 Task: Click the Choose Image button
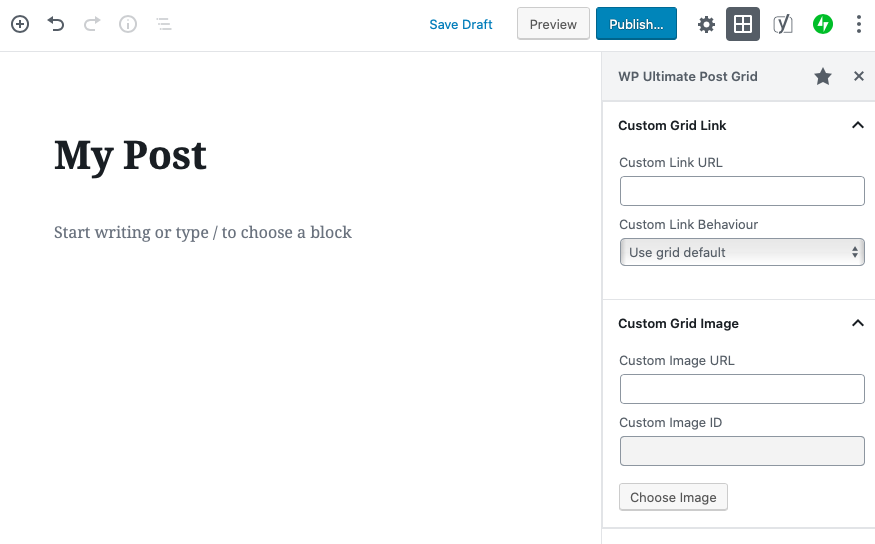pyautogui.click(x=673, y=497)
